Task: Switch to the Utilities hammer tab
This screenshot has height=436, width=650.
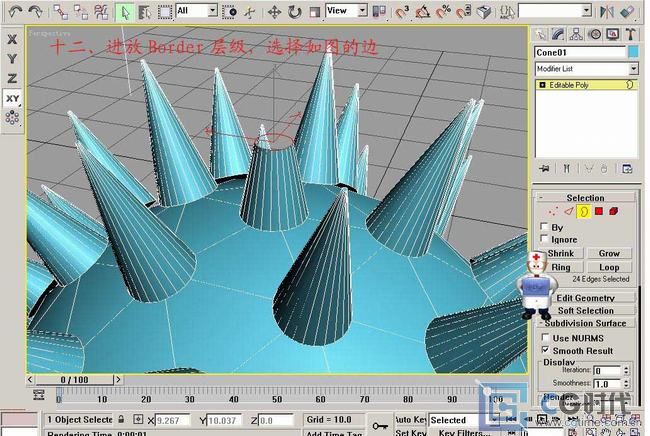Action: point(631,34)
